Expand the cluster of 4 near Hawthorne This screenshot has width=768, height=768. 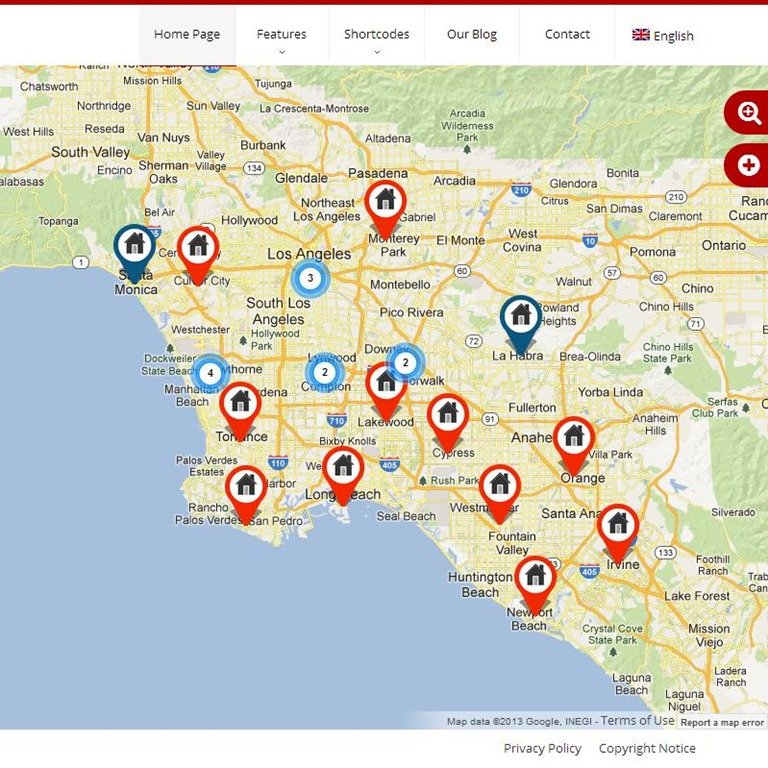[x=211, y=373]
